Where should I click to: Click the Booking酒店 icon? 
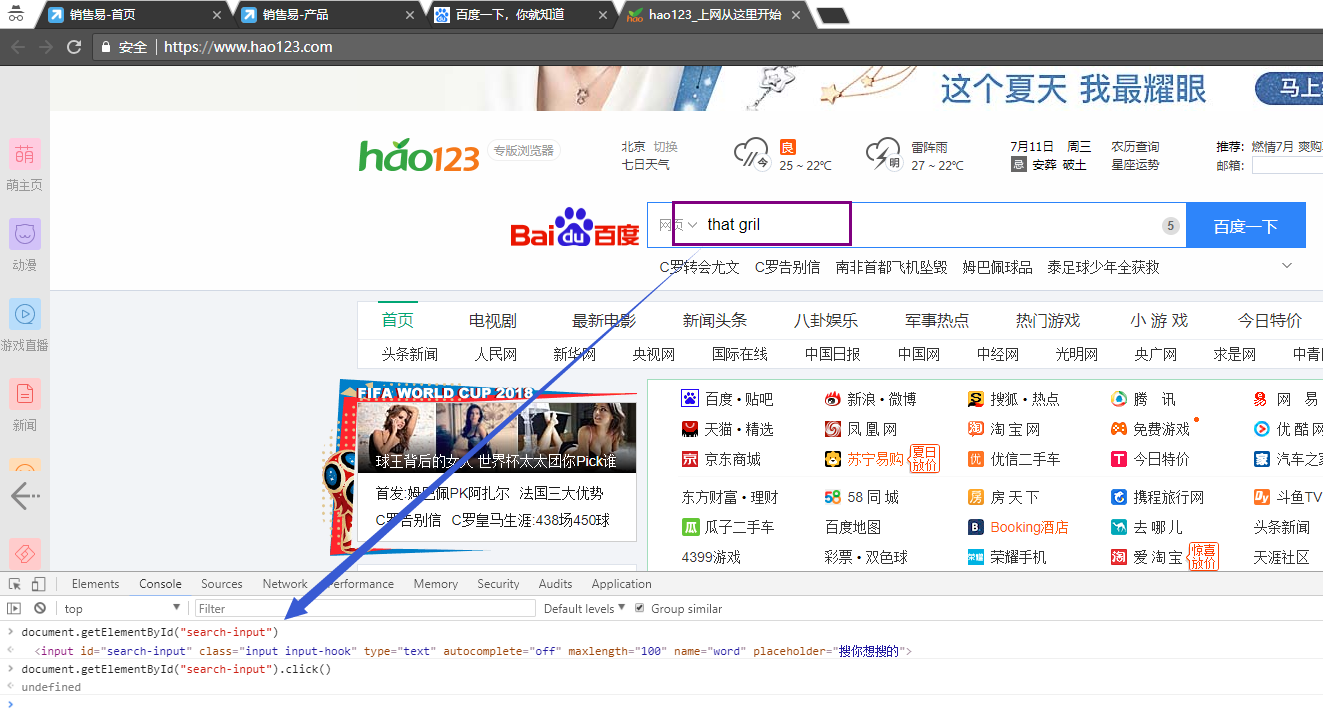click(x=976, y=527)
